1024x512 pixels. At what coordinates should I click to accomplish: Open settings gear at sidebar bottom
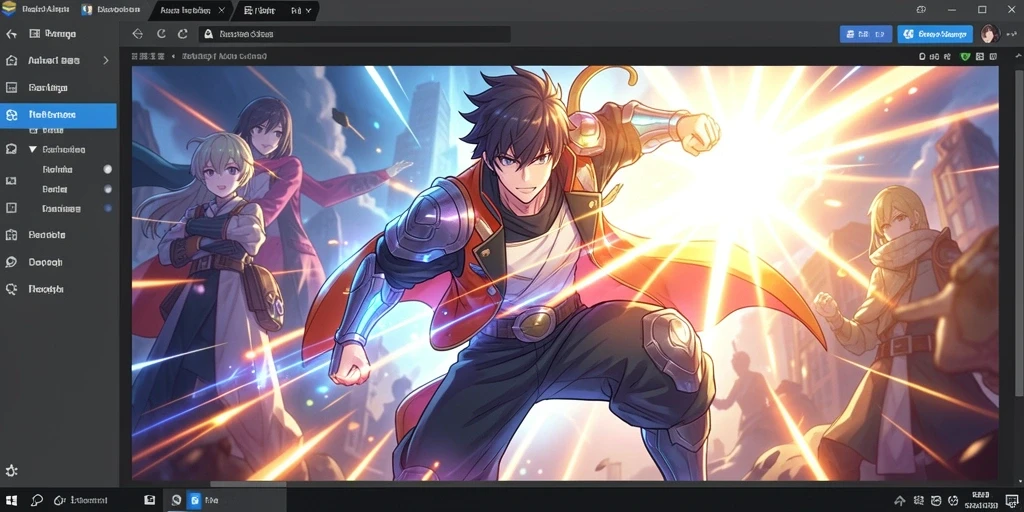point(10,471)
